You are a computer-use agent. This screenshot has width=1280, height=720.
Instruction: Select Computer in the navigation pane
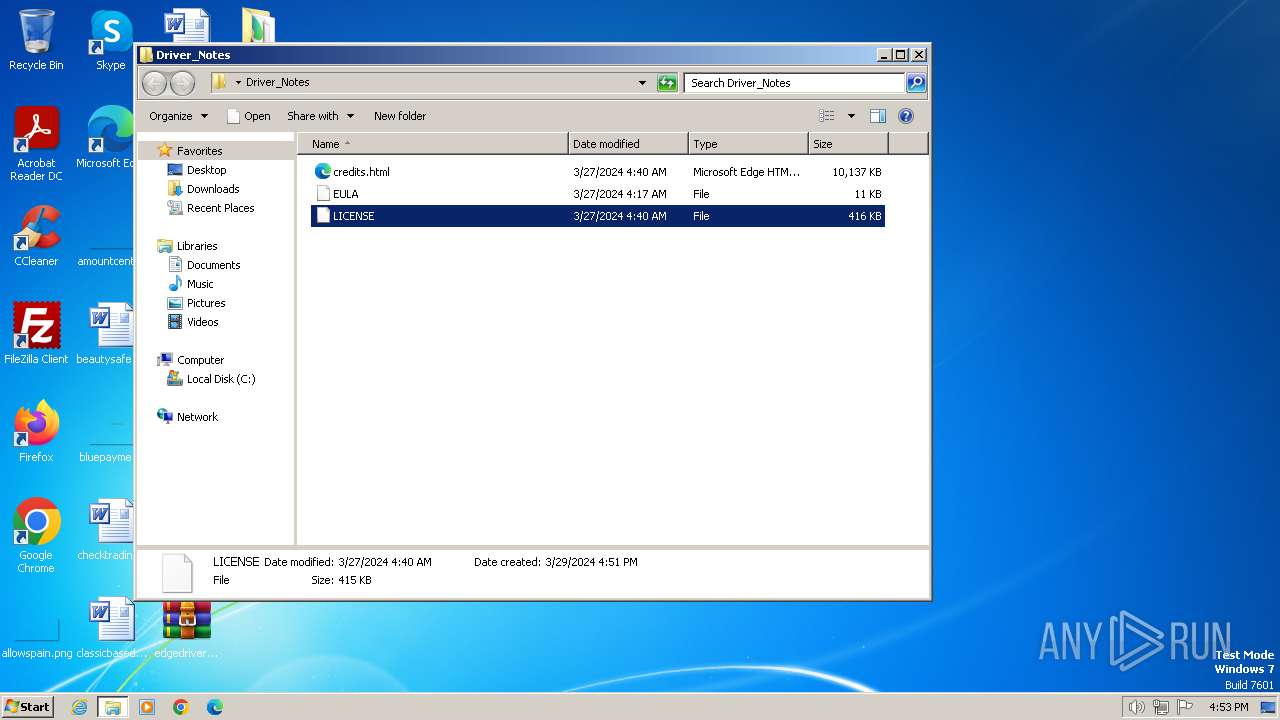[x=200, y=360]
